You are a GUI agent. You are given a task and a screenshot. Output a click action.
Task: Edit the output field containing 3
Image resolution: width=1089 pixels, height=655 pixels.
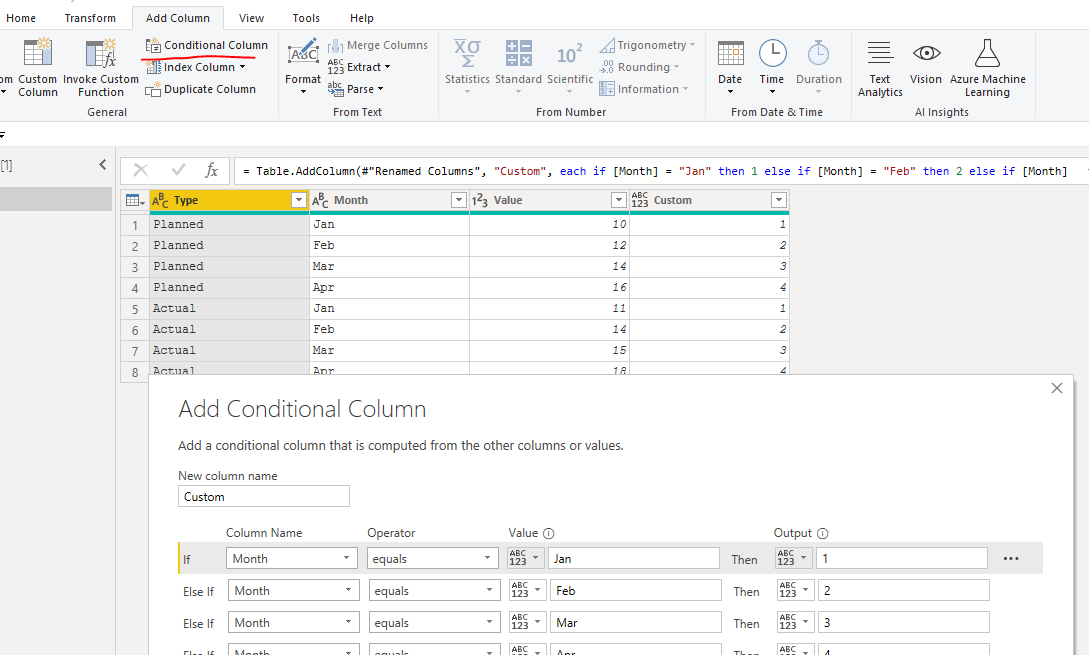(904, 622)
